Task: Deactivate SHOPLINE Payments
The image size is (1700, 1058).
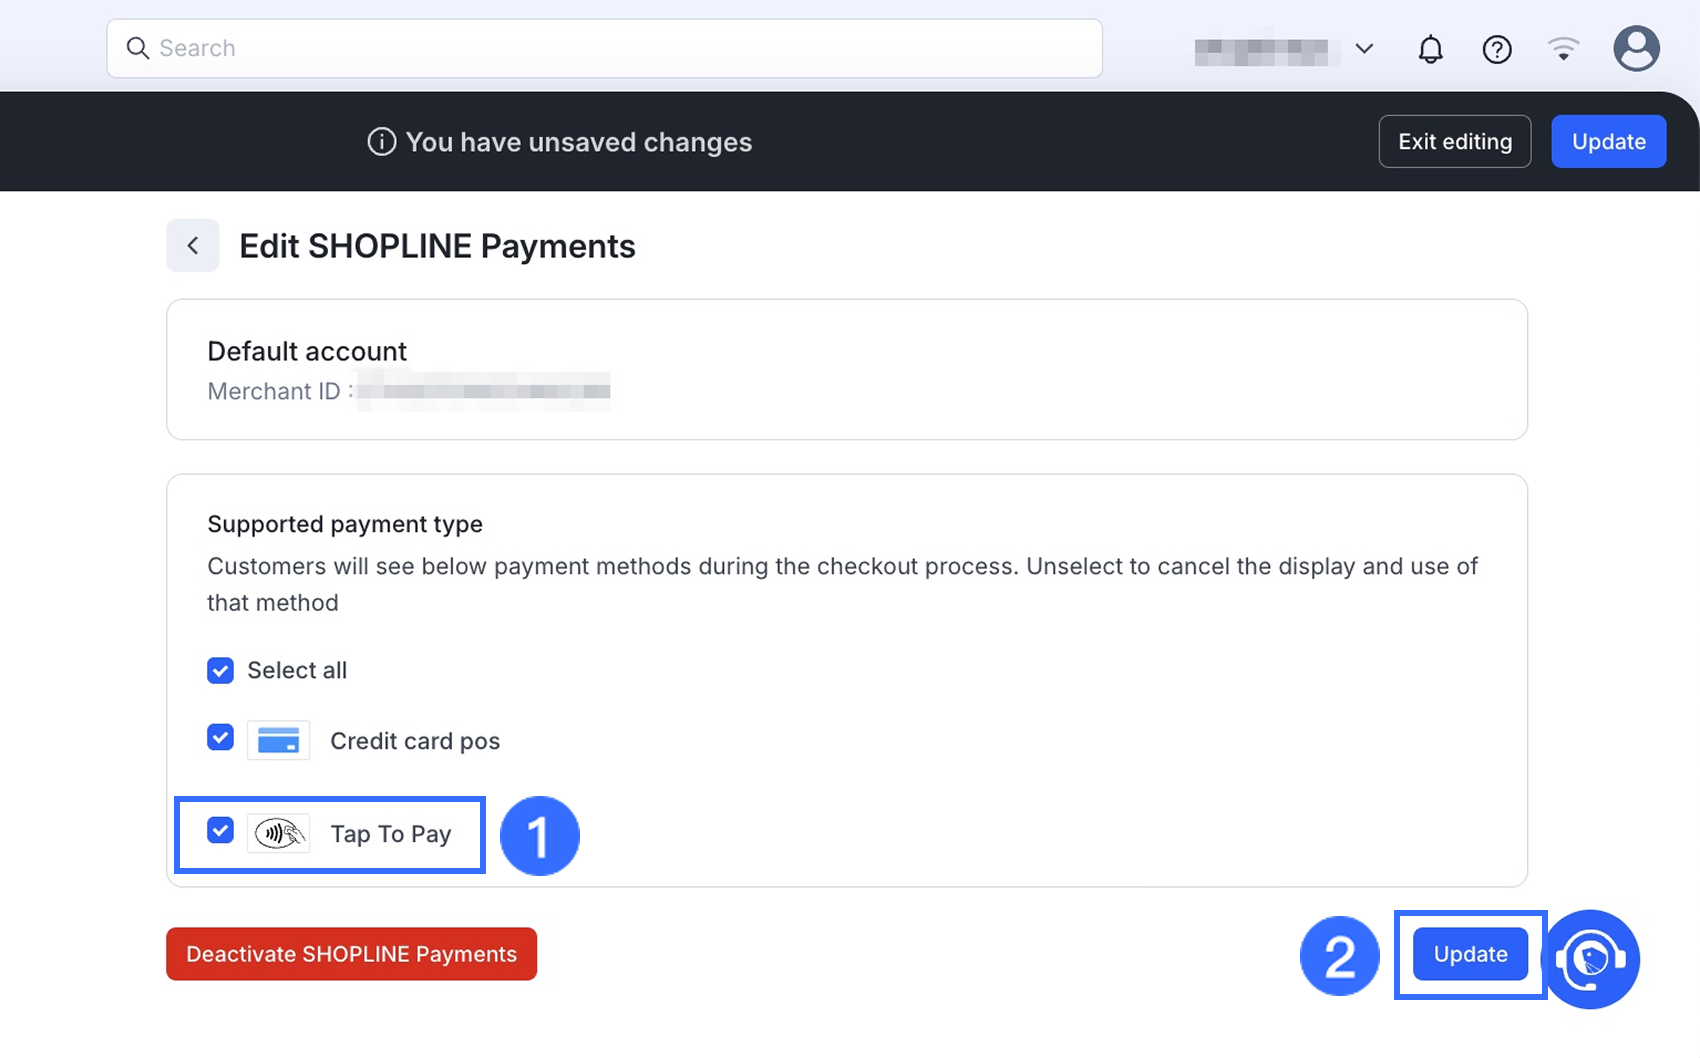Action: tap(351, 954)
